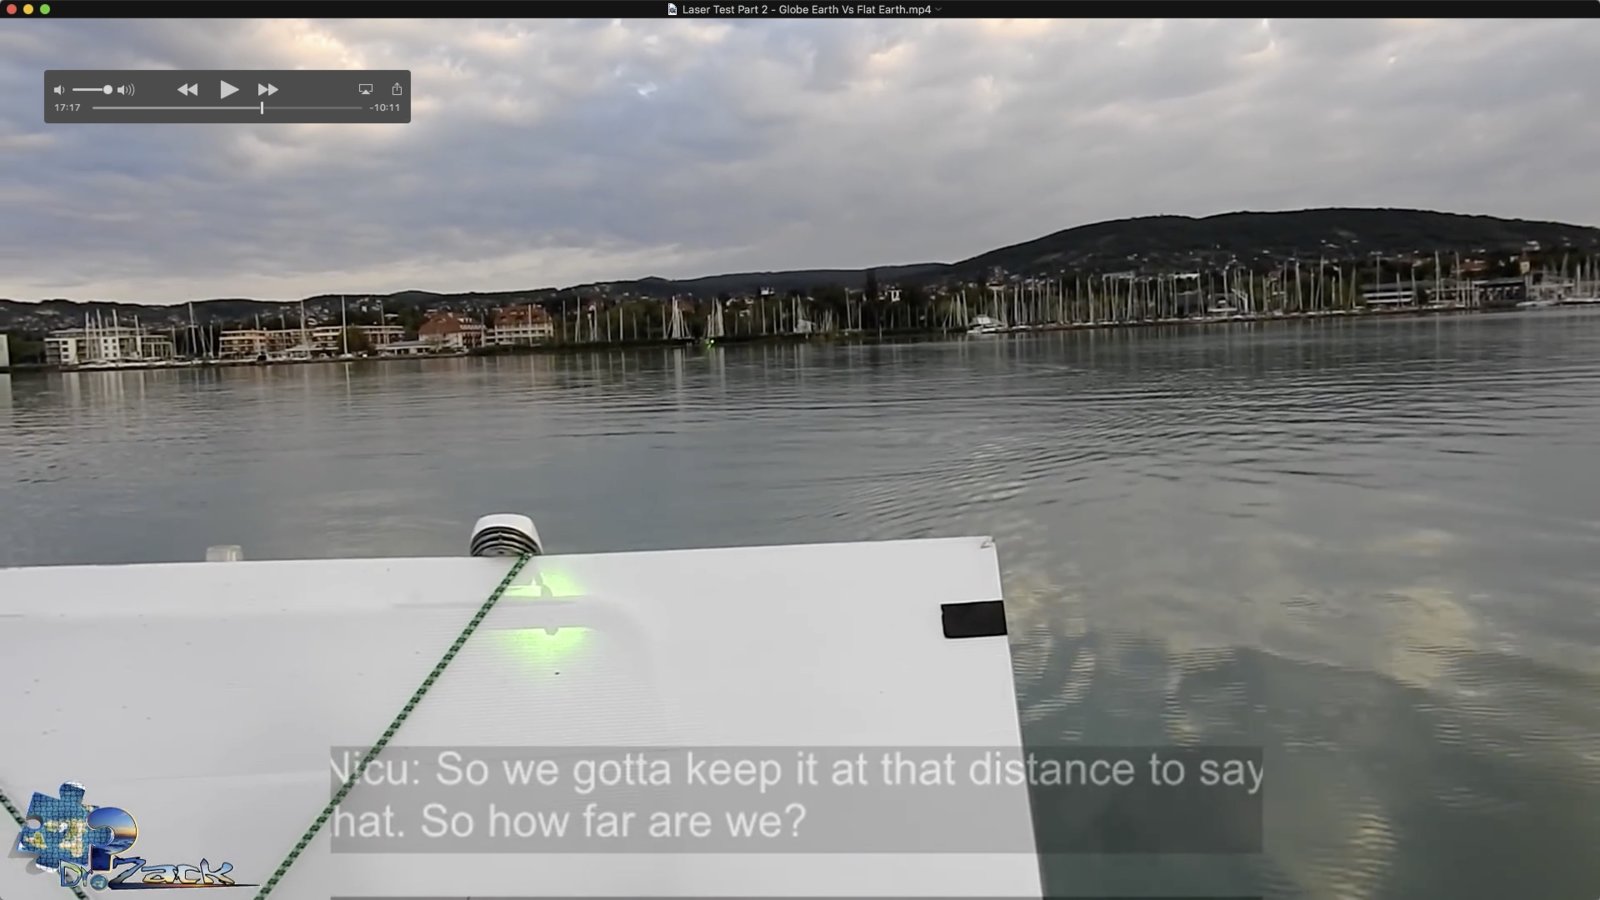Open the Share menu icon
1600x900 pixels.
pyautogui.click(x=397, y=89)
